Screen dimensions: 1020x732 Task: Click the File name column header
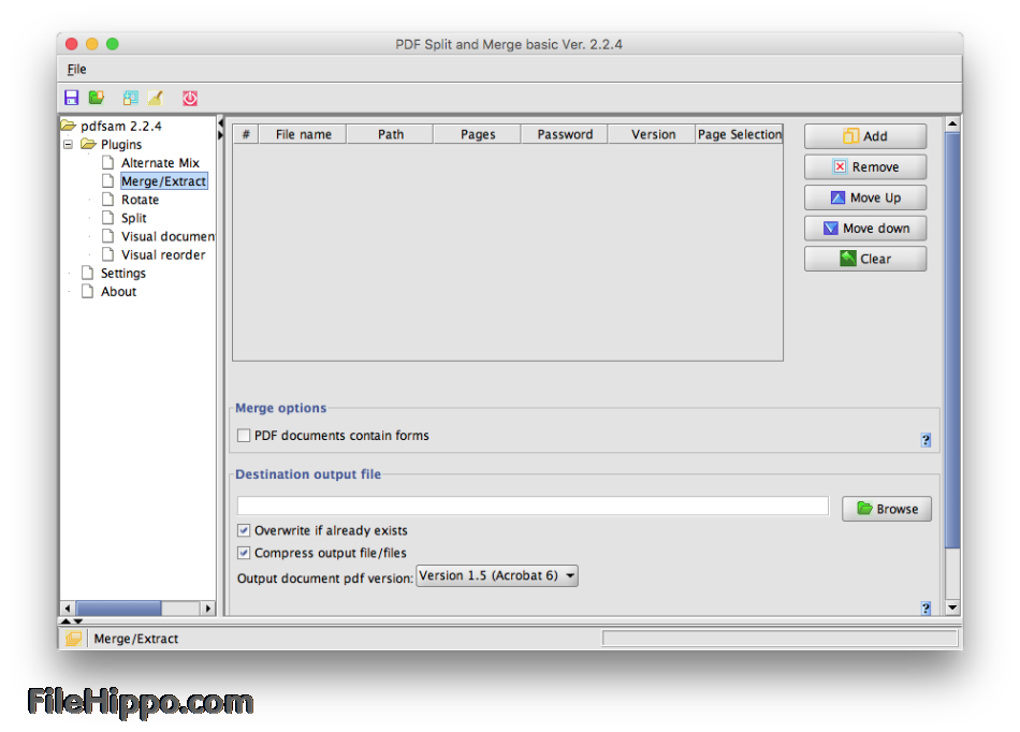(303, 134)
